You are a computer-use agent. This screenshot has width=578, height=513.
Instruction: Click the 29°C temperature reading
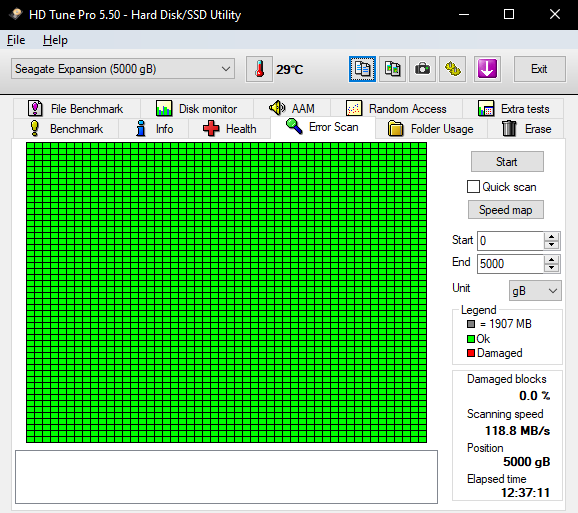290,69
